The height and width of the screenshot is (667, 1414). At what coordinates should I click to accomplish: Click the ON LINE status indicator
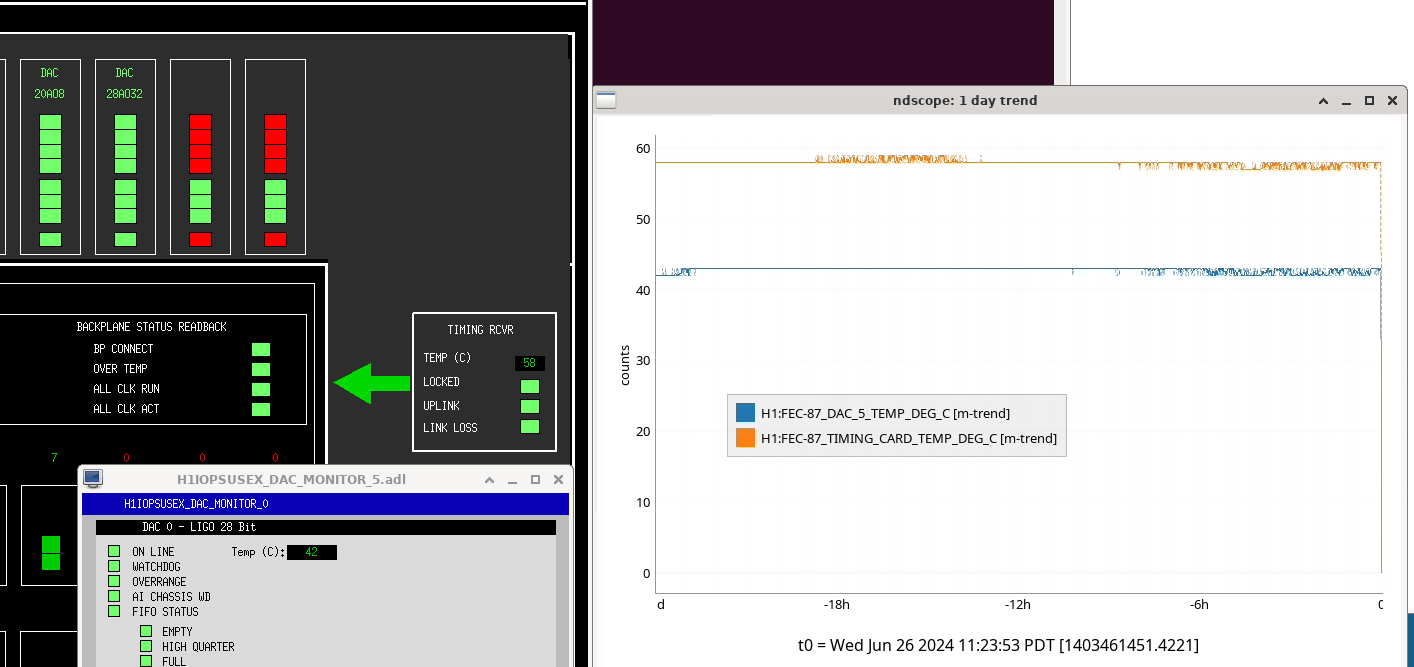coord(114,551)
